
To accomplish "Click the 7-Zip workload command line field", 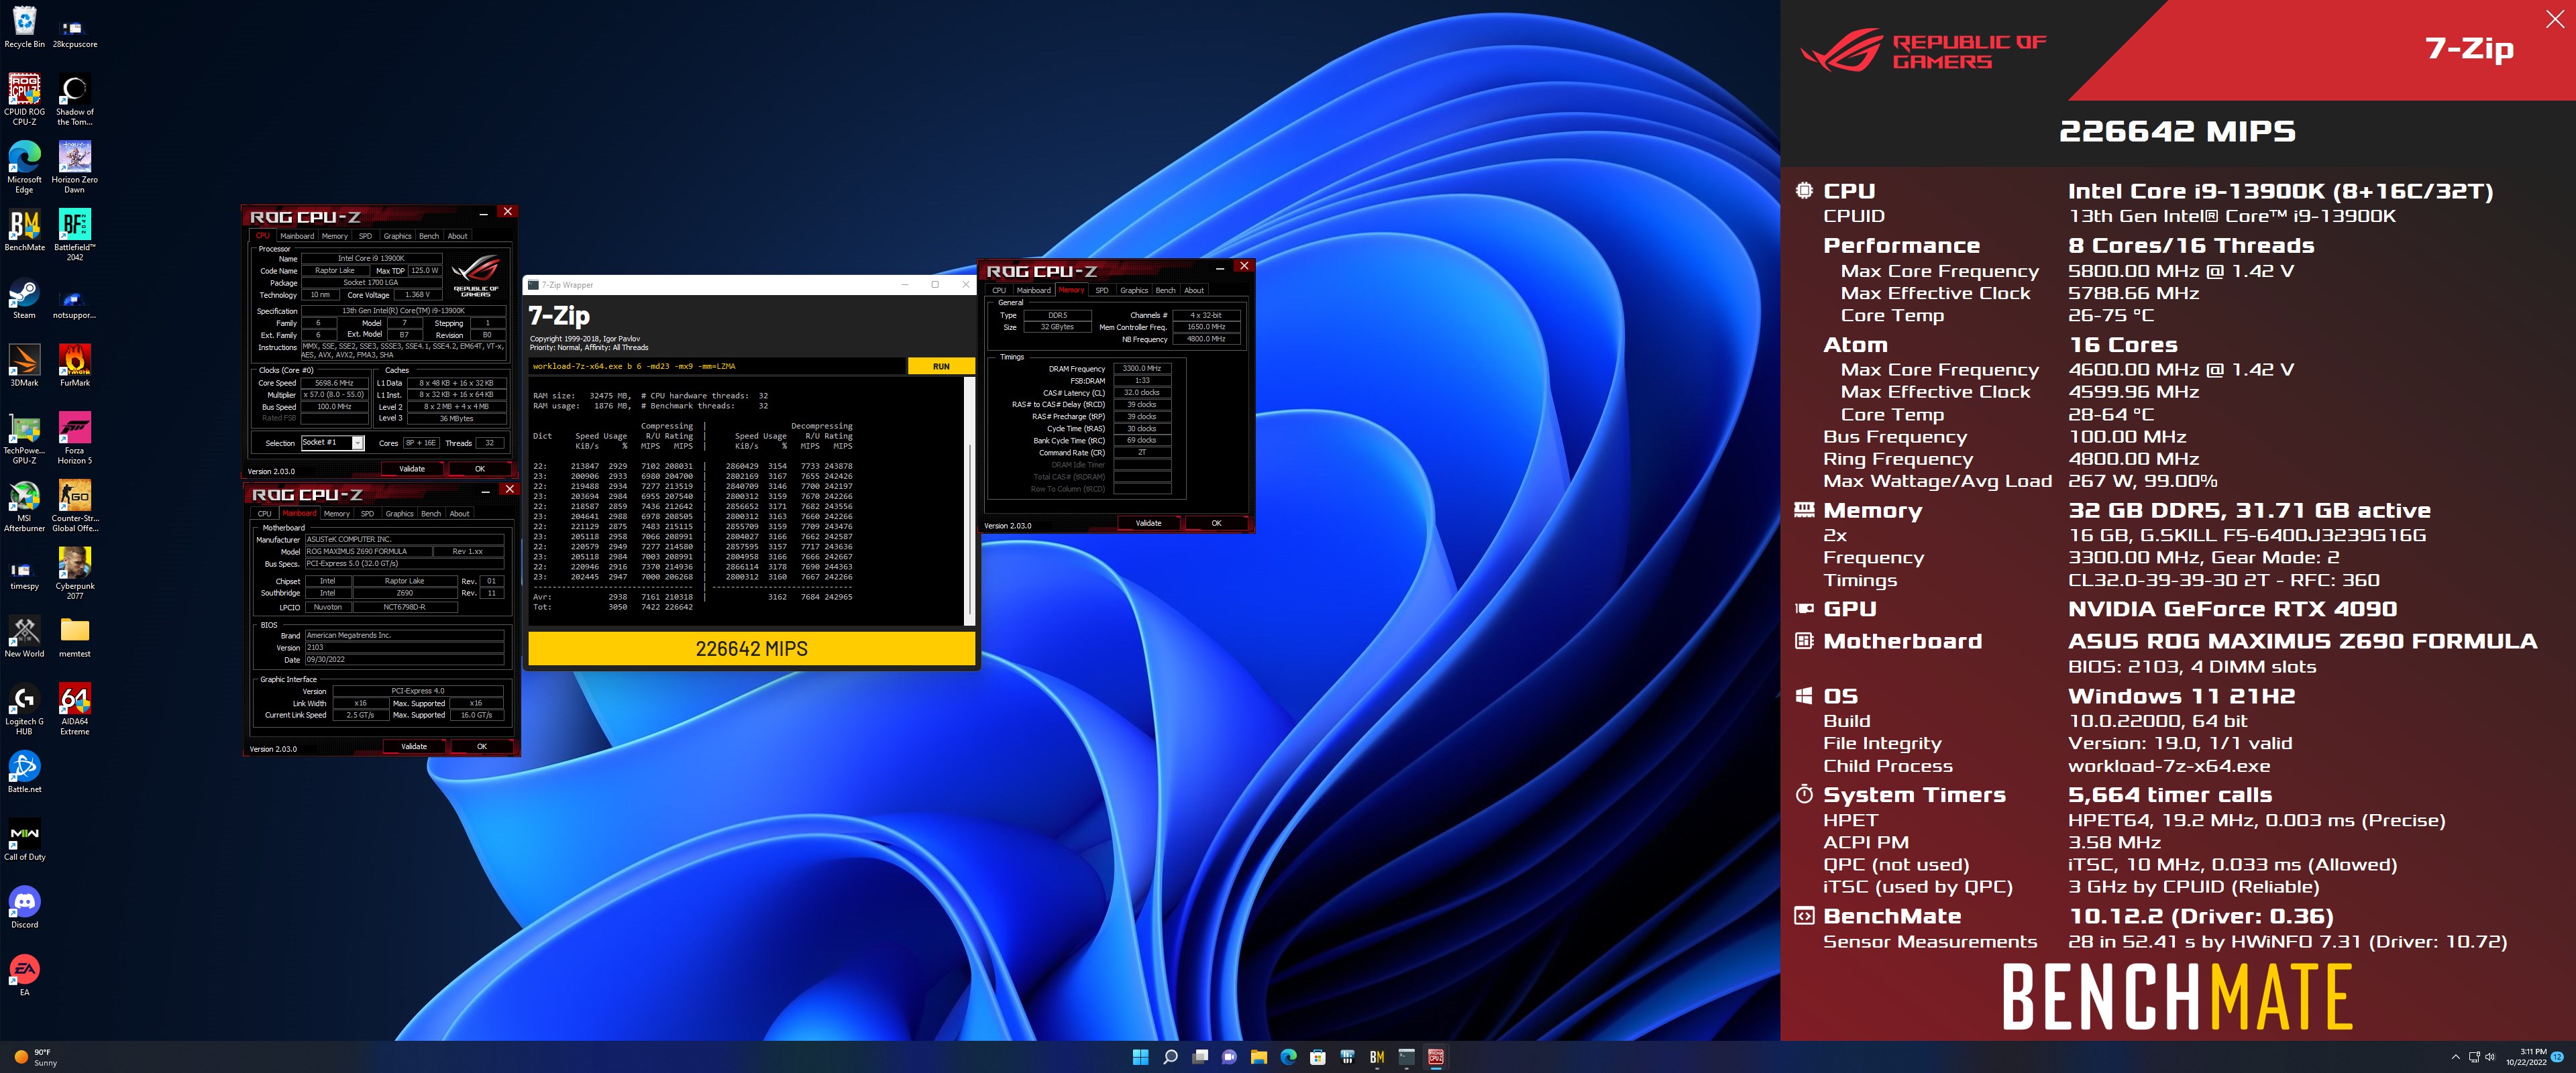I will click(x=717, y=366).
